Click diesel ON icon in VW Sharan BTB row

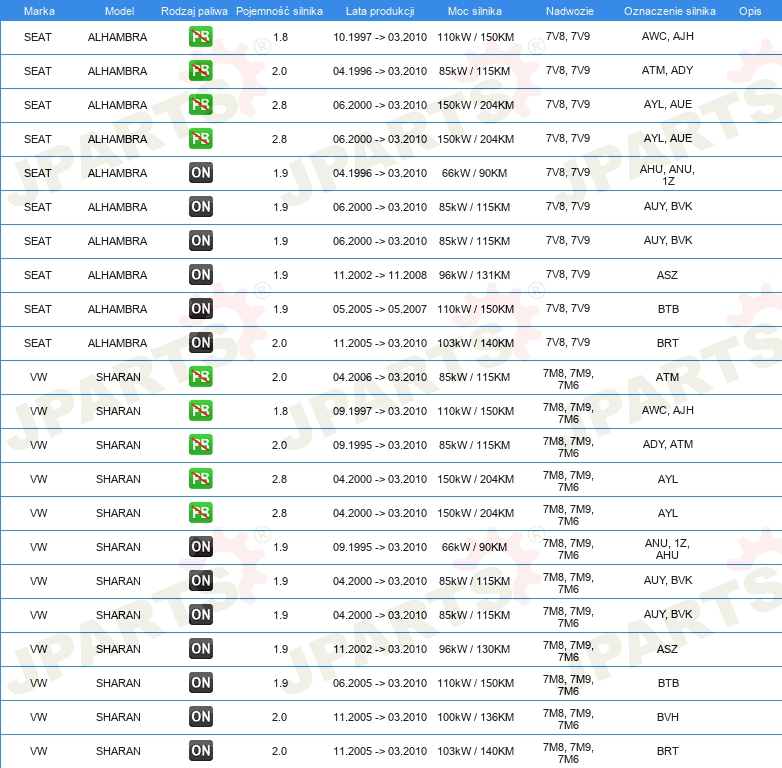[200, 683]
